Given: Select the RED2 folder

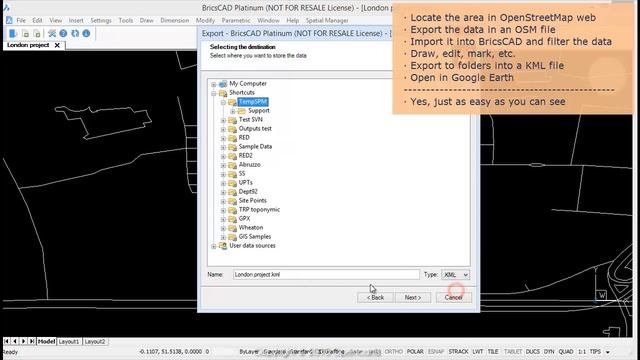Looking at the screenshot, I should coord(245,156).
